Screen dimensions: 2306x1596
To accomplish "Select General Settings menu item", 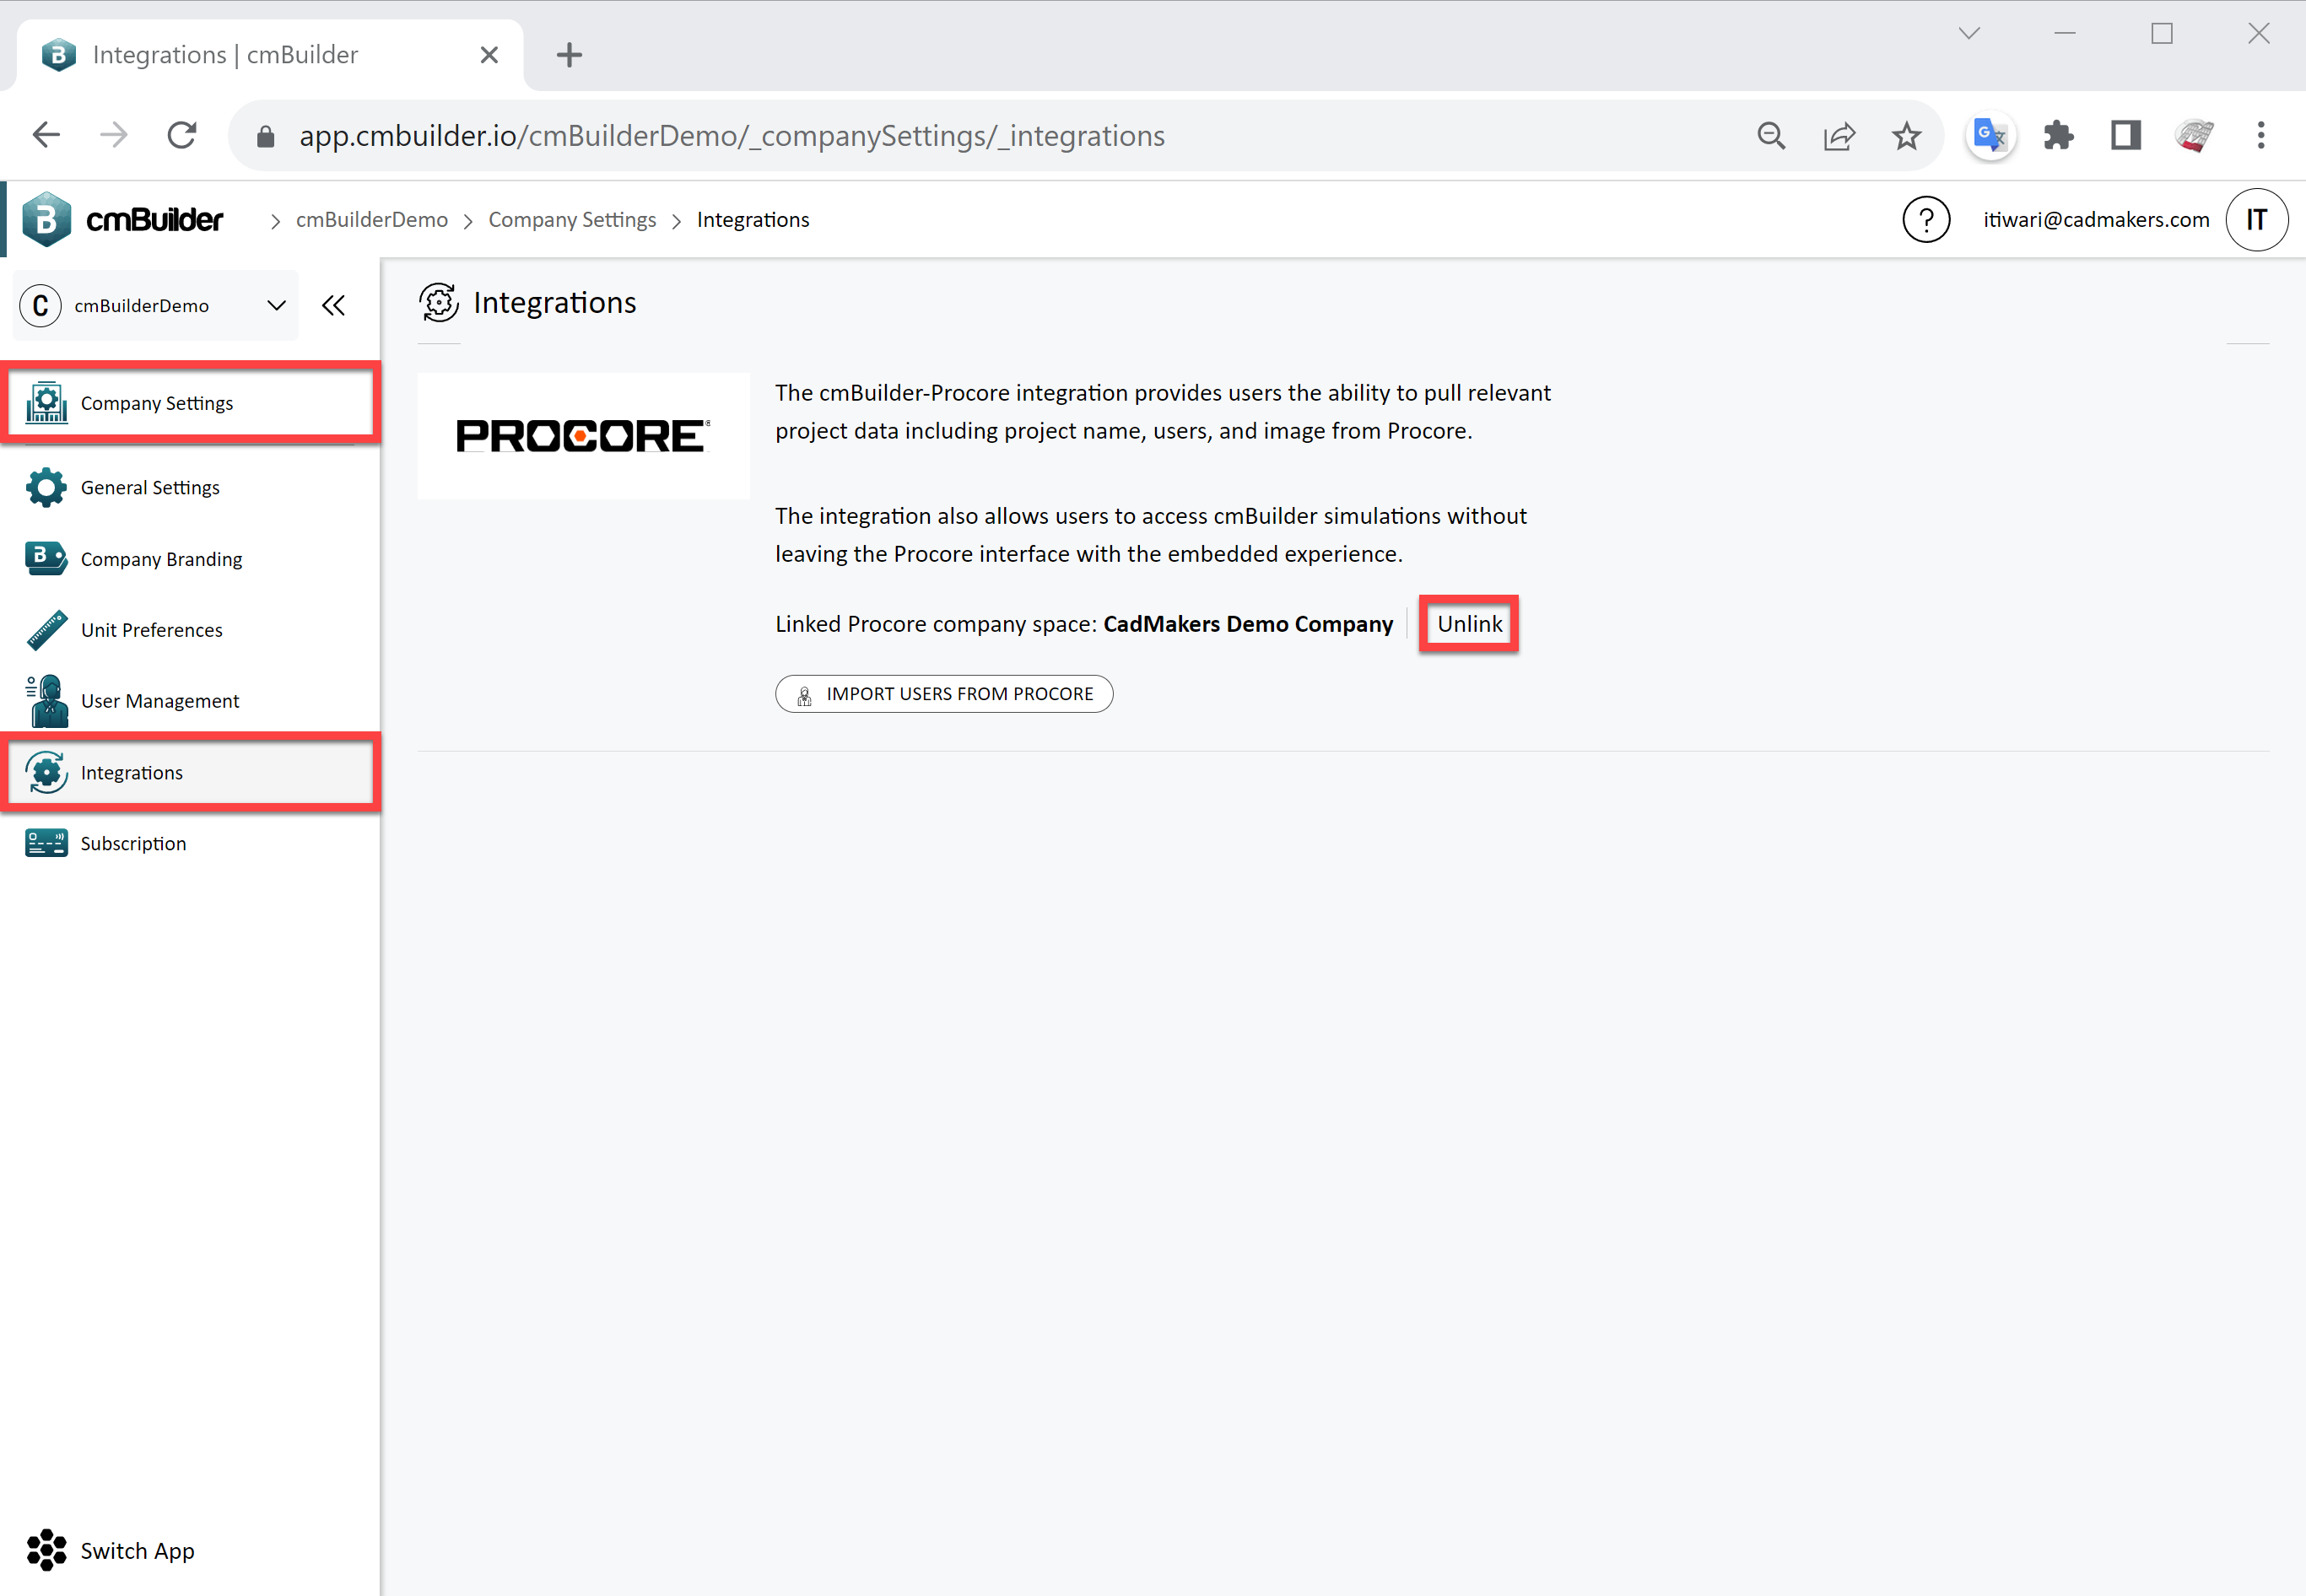I will [x=190, y=487].
